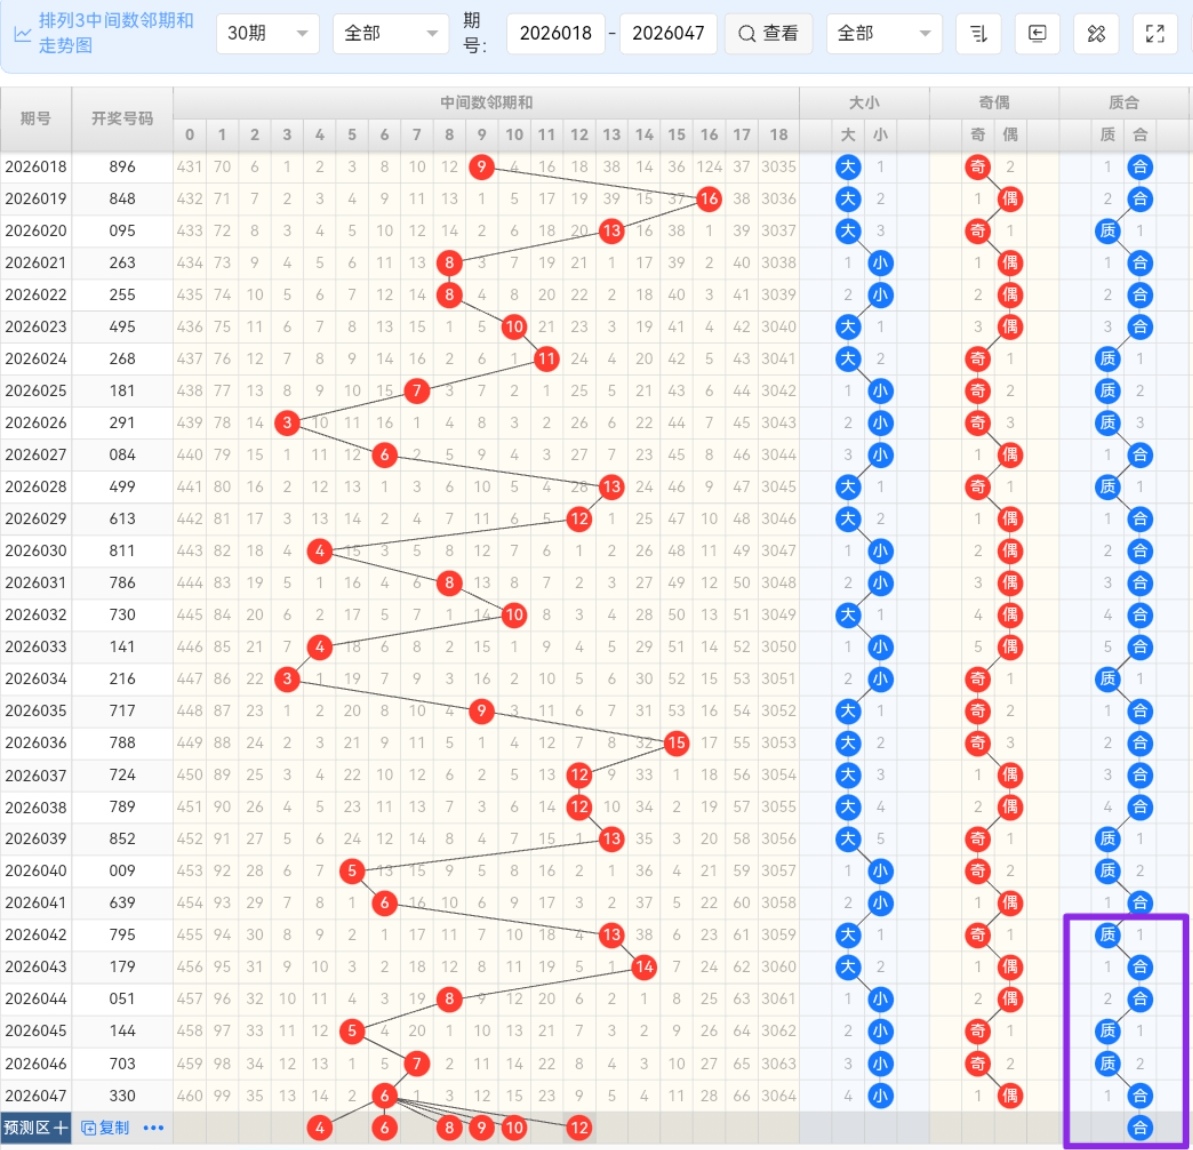The width and height of the screenshot is (1193, 1150).
Task: Click the trend chart icon beside the title
Action: pyautogui.click(x=22, y=34)
